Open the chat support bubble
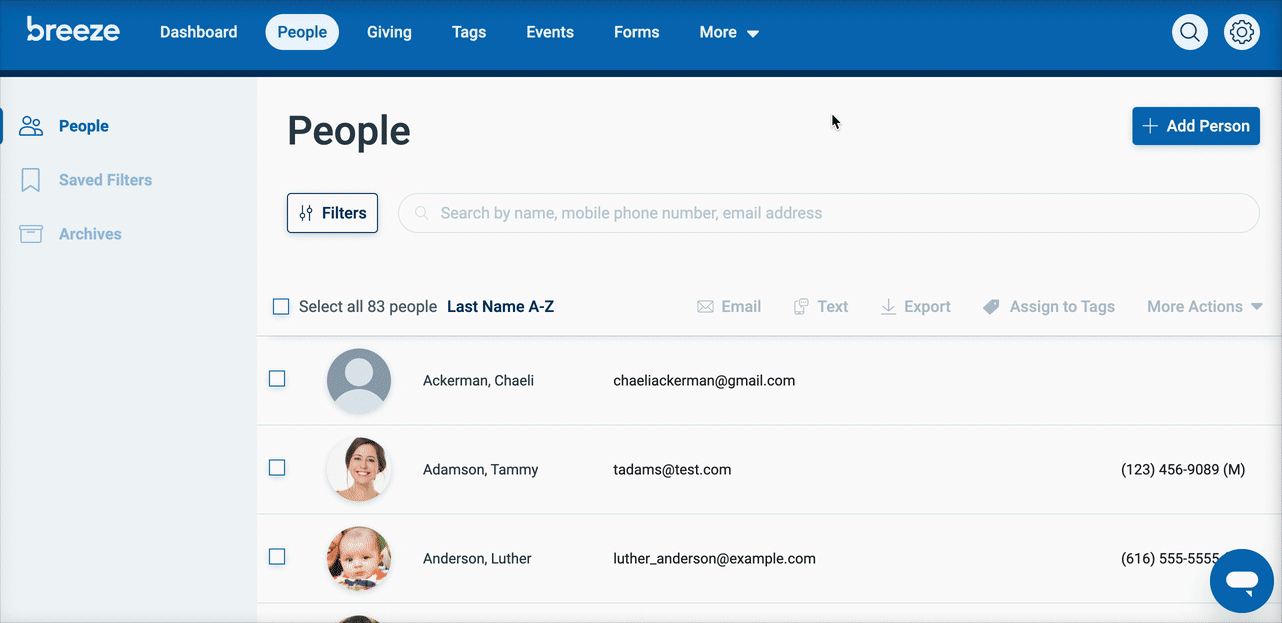The image size is (1282, 623). pyautogui.click(x=1242, y=581)
